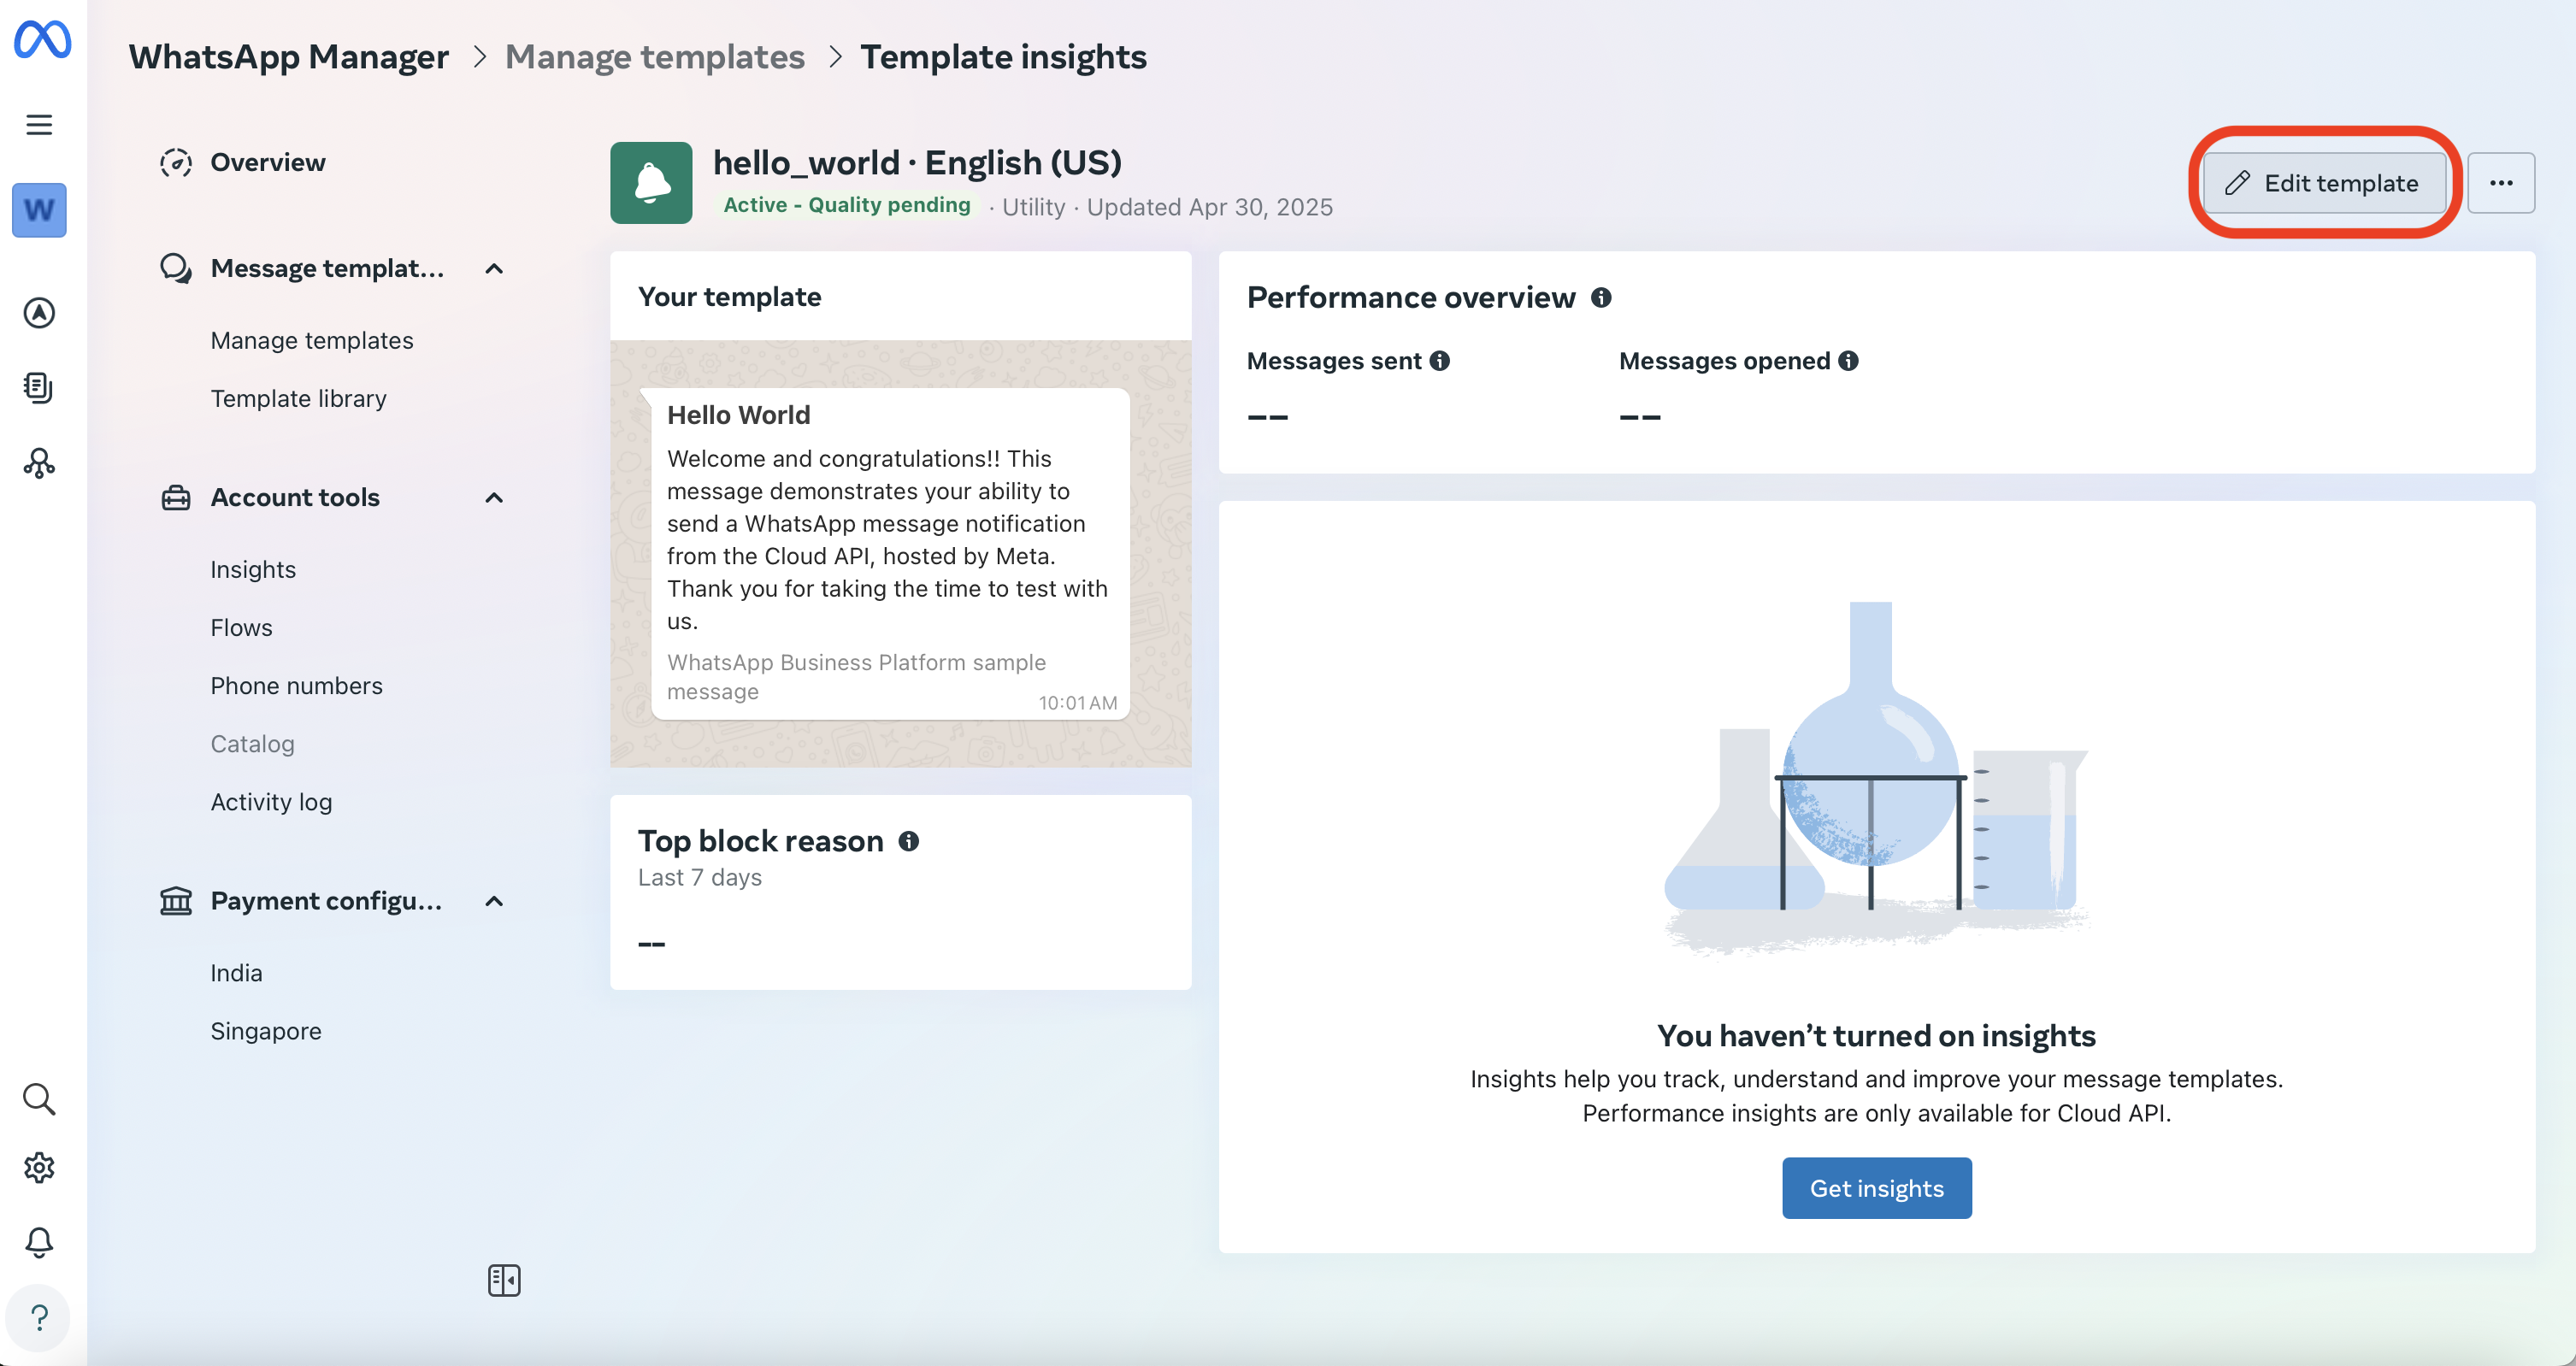Open the hamburger menu in left rail
Viewport: 2576px width, 1366px height.
click(39, 125)
